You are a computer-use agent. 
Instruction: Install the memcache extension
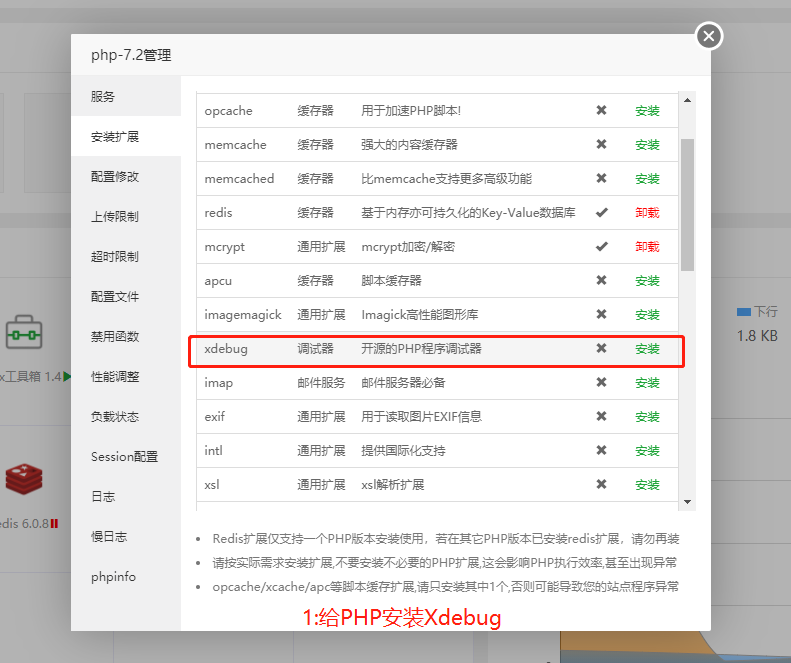click(x=647, y=145)
